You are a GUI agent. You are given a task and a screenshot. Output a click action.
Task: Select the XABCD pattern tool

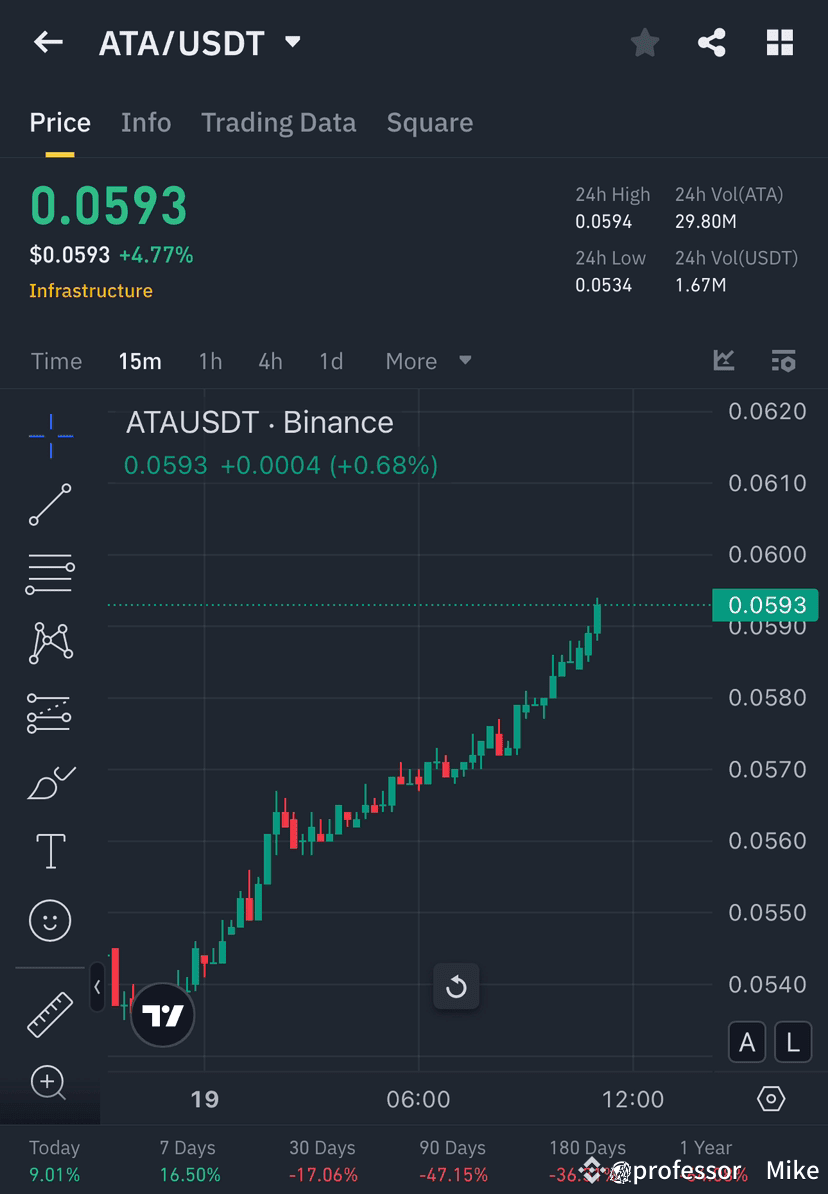[x=50, y=643]
